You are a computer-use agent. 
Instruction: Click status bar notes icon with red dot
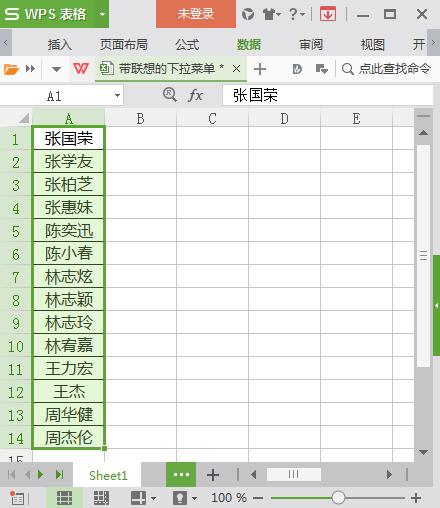[17, 498]
